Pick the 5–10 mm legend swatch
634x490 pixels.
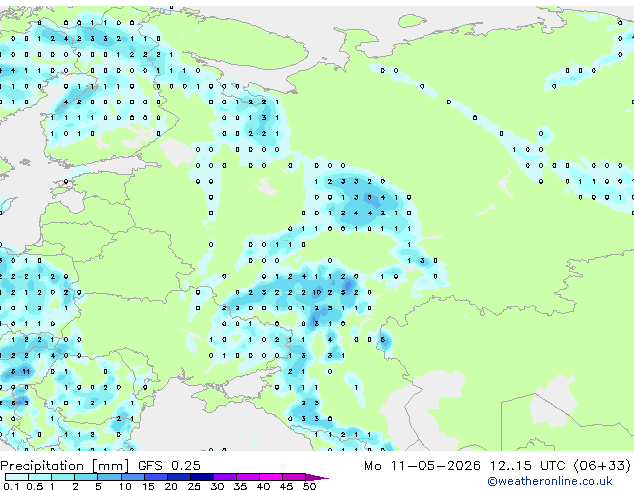click(x=109, y=477)
